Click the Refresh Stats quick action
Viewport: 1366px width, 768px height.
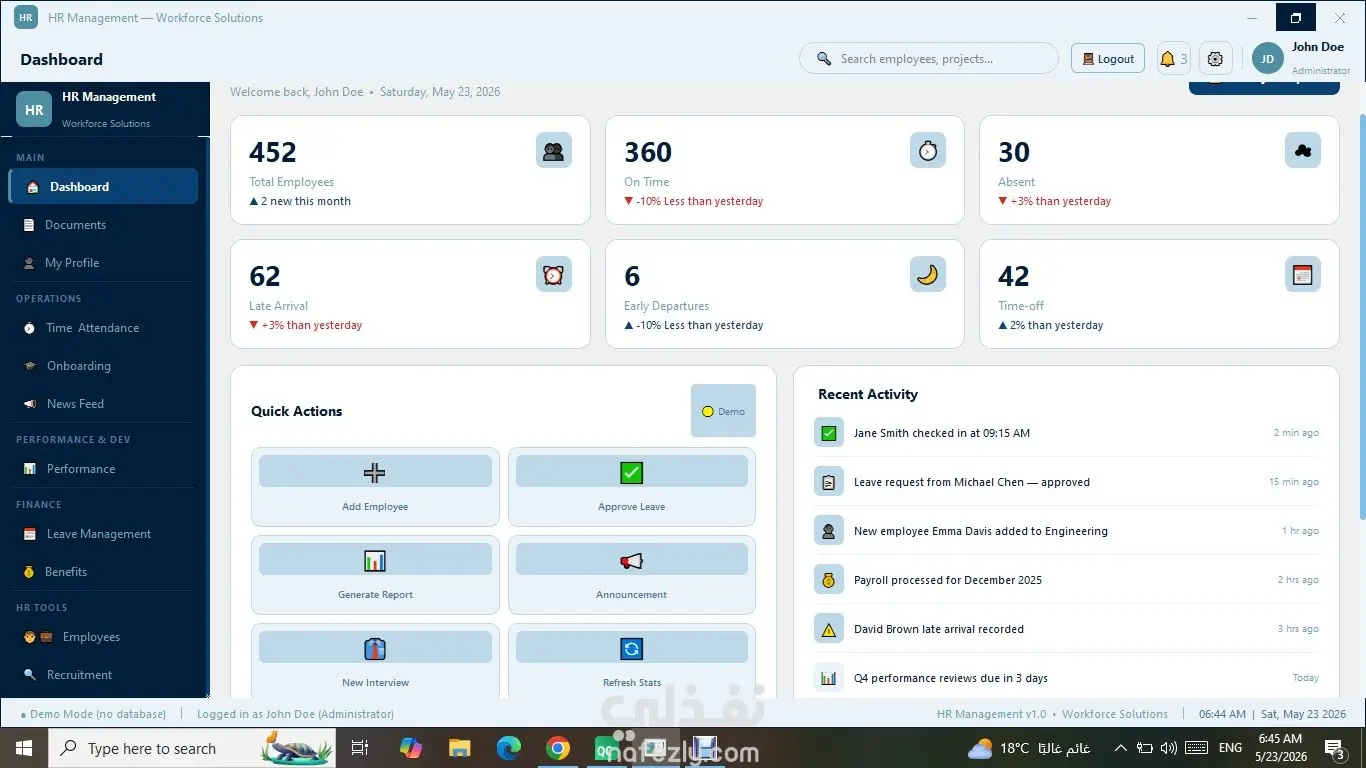[632, 662]
